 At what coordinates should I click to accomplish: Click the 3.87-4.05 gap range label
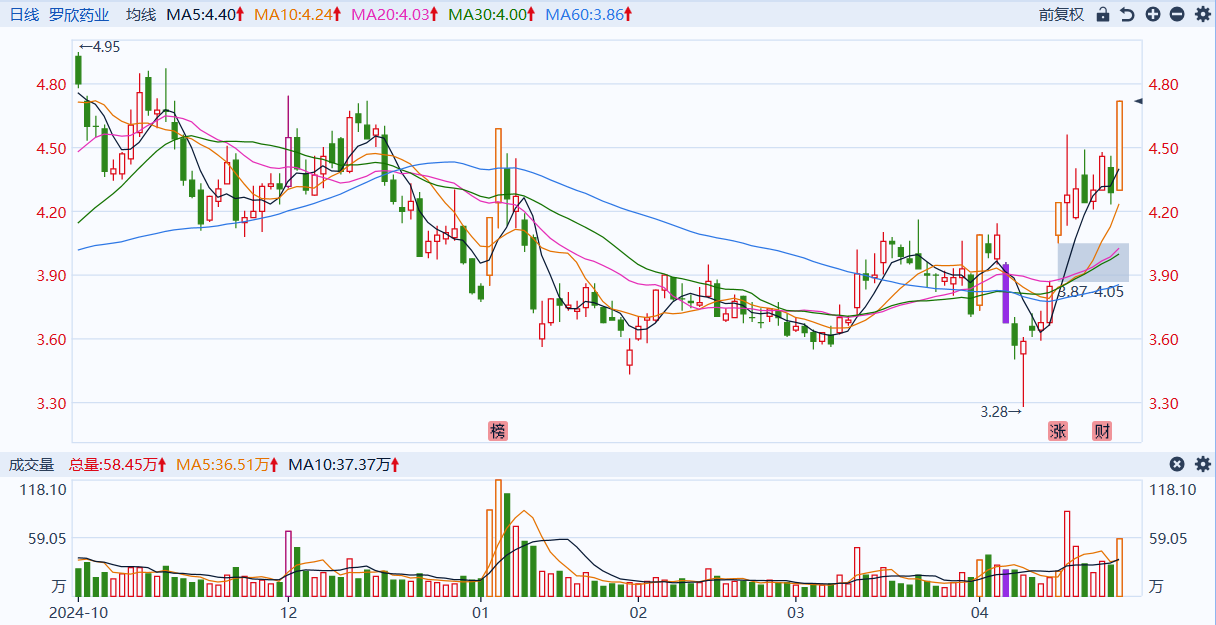[x=1091, y=291]
